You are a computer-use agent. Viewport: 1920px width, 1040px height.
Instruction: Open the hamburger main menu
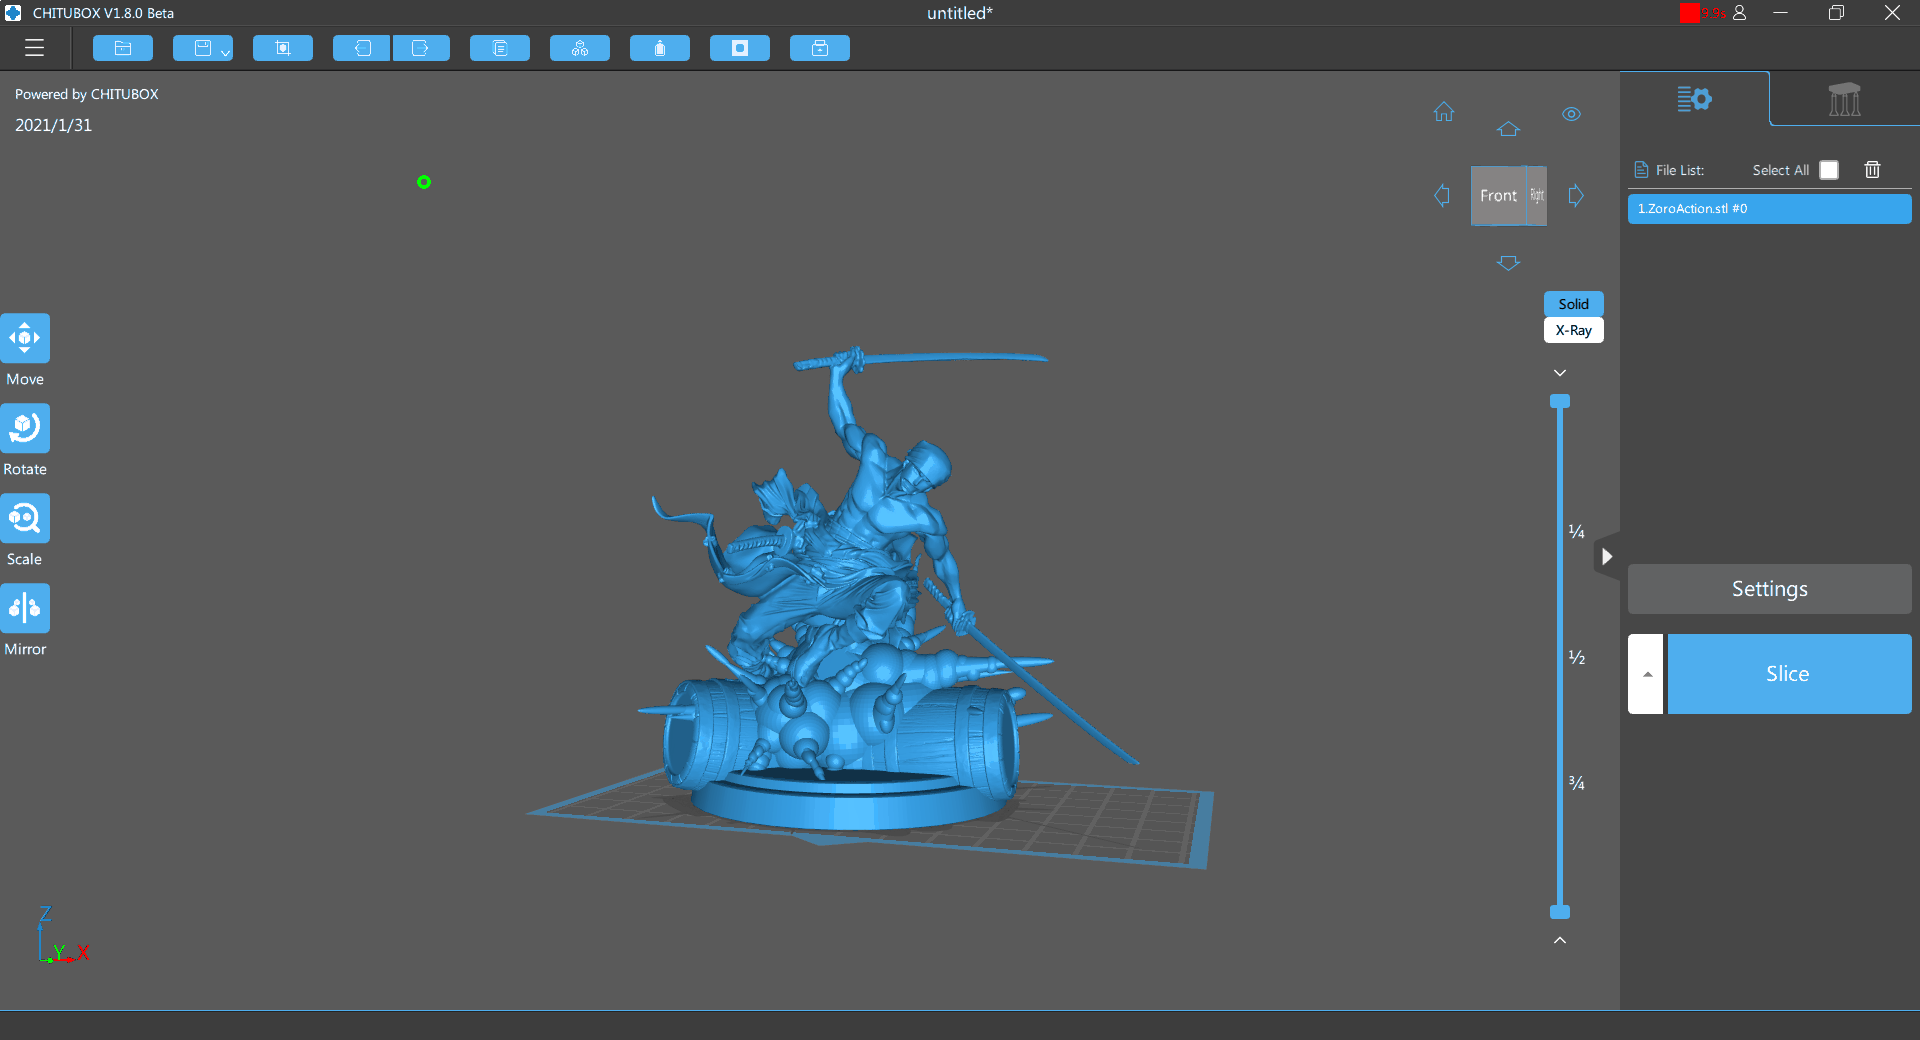(x=35, y=48)
